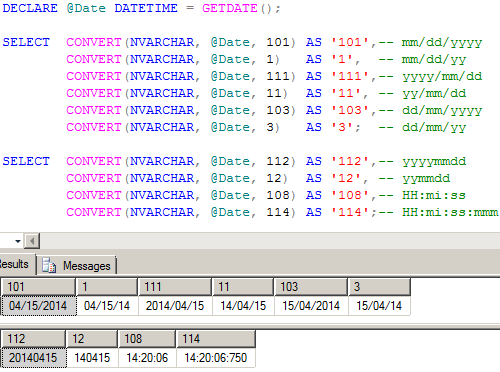
Task: Select cell 14/04/15
Action: (x=243, y=306)
